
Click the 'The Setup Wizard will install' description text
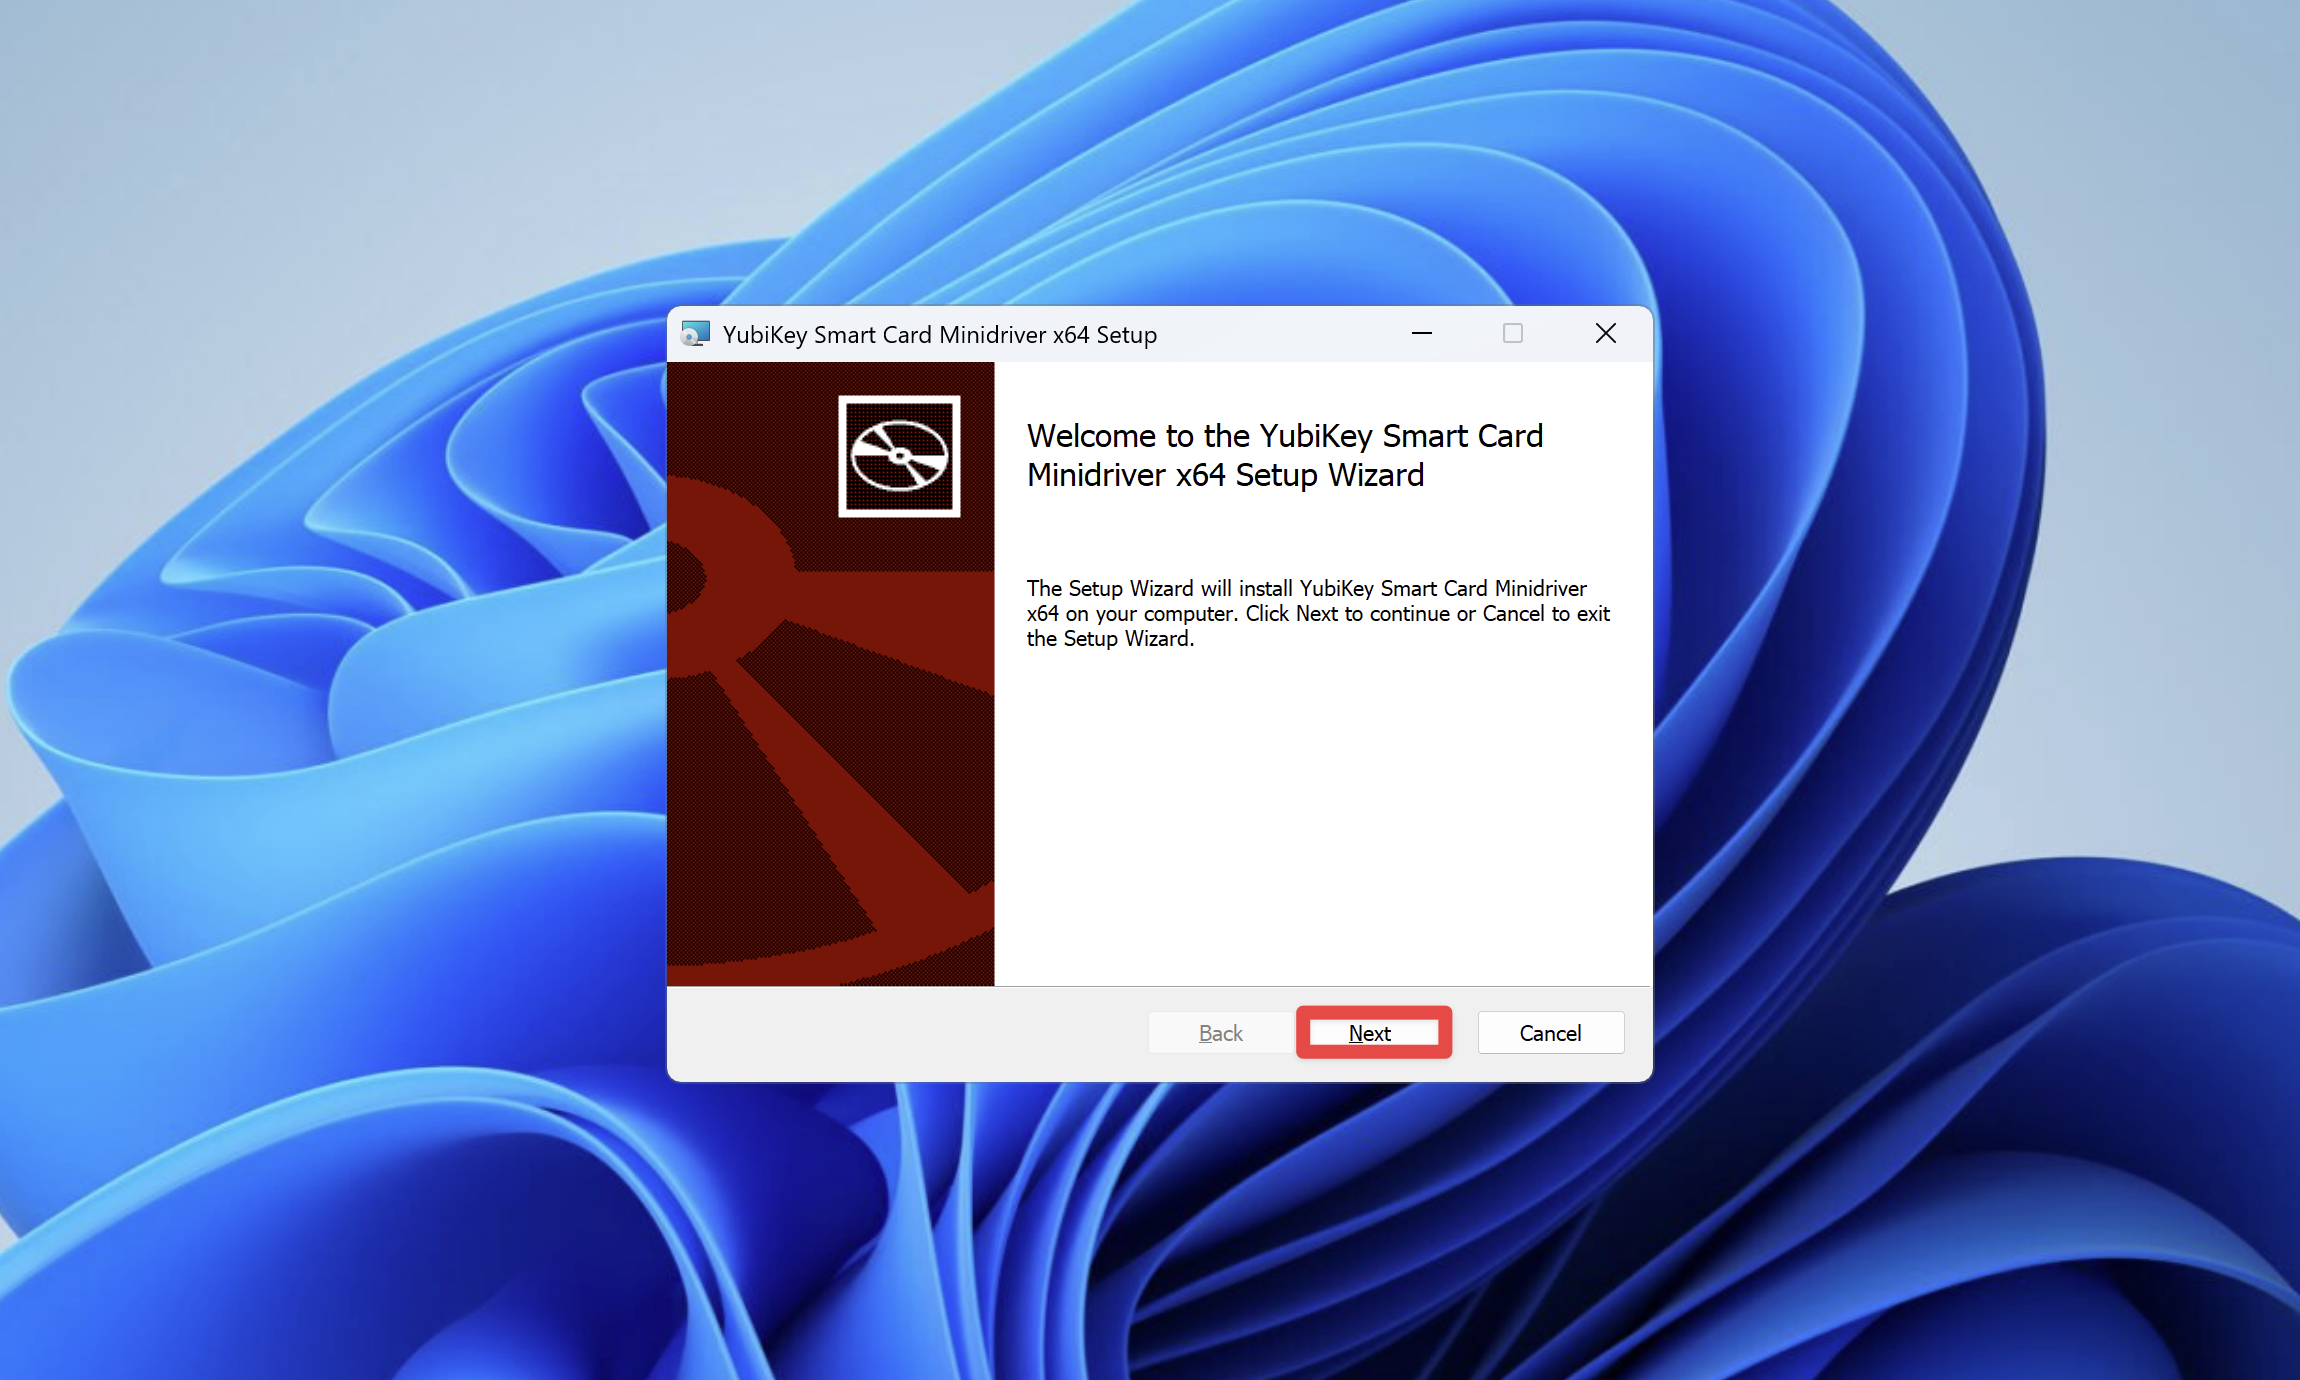(x=1318, y=613)
